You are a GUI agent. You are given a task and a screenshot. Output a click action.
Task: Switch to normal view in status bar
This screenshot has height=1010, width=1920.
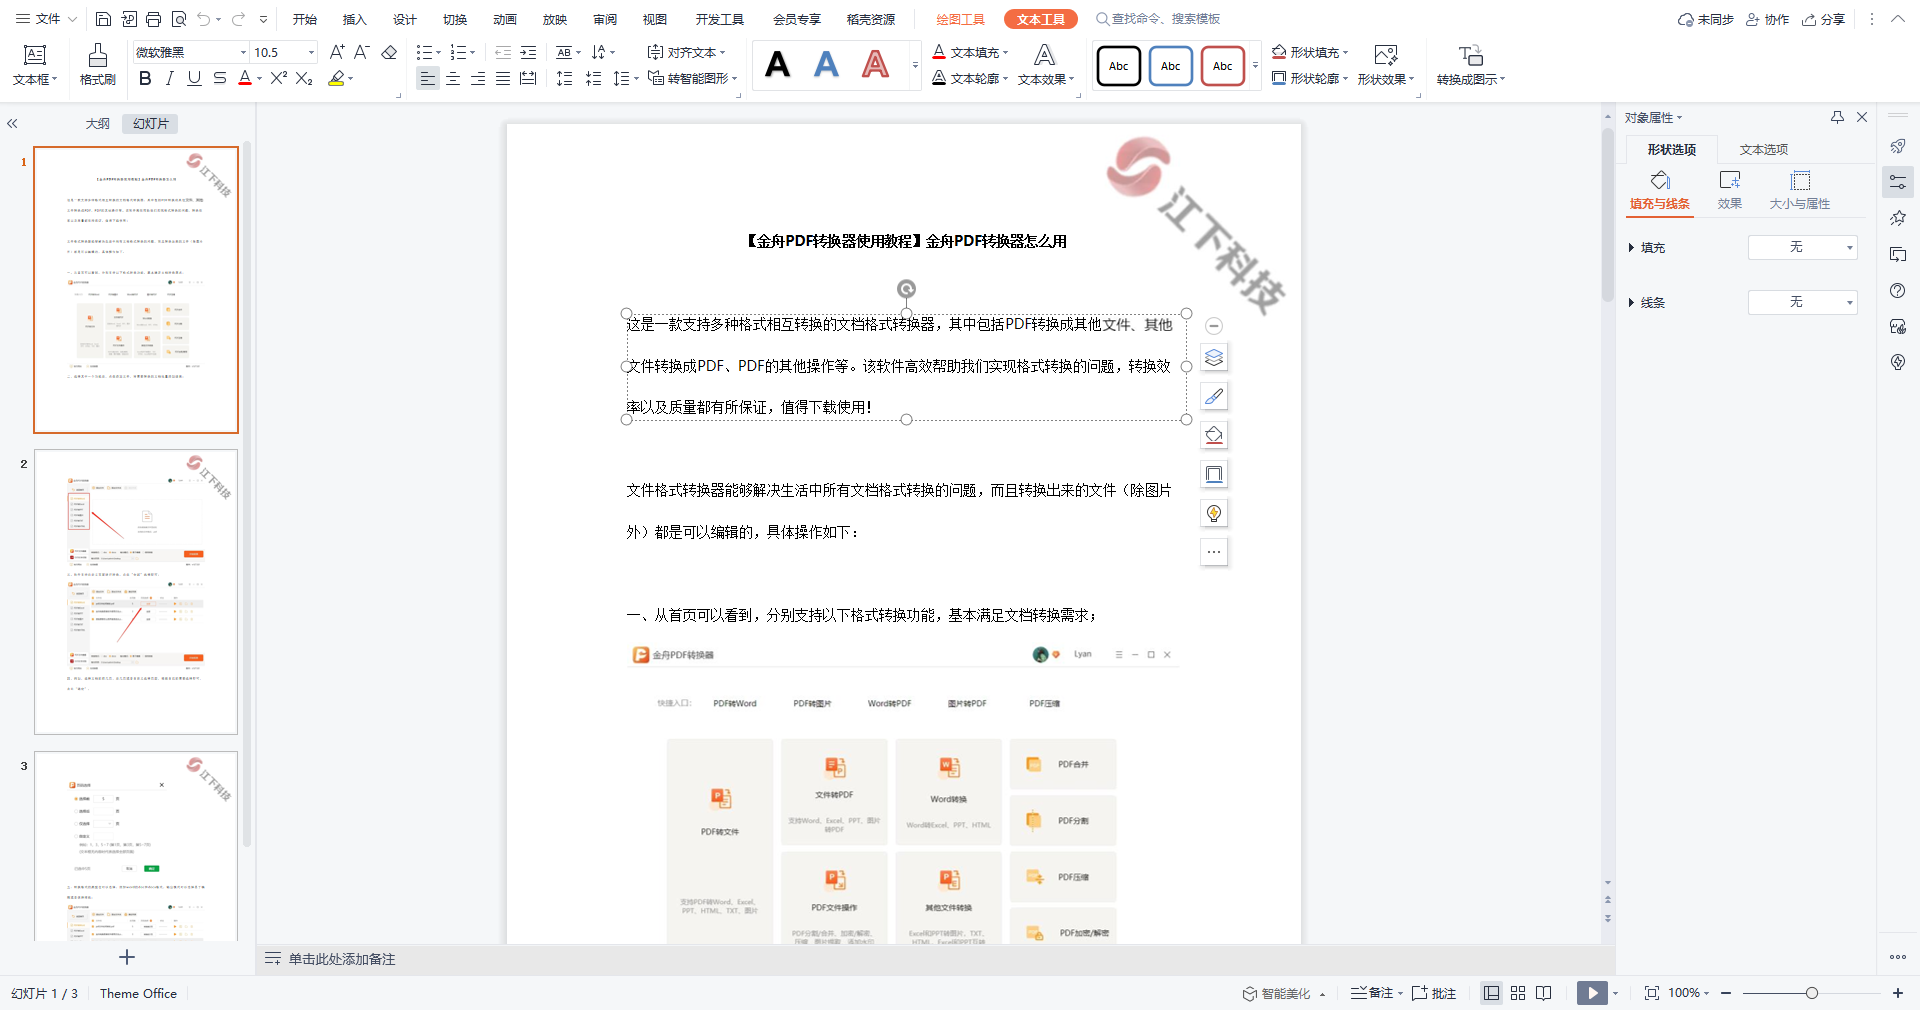pyautogui.click(x=1491, y=993)
